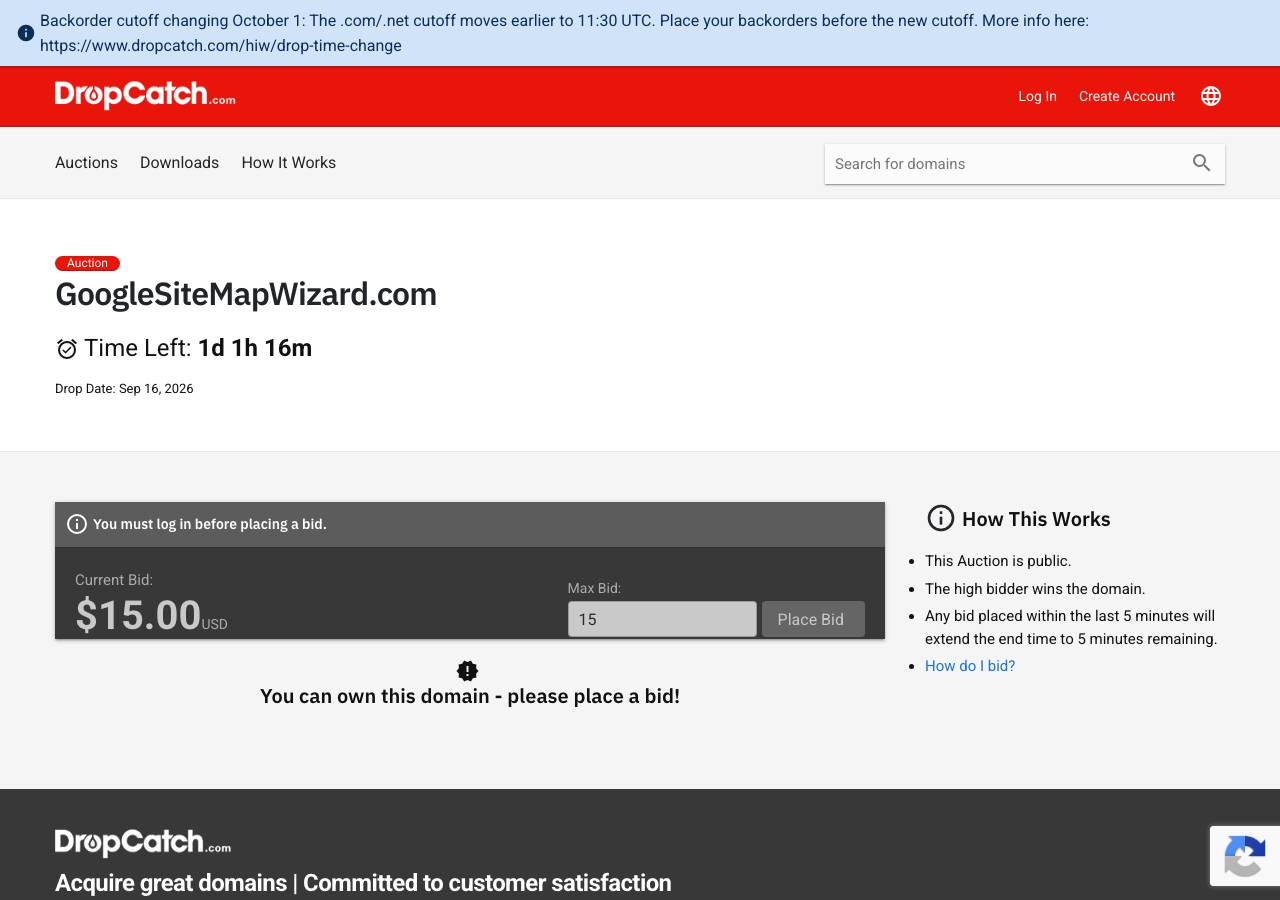
Task: Open the Auctions menu item
Action: click(x=86, y=162)
